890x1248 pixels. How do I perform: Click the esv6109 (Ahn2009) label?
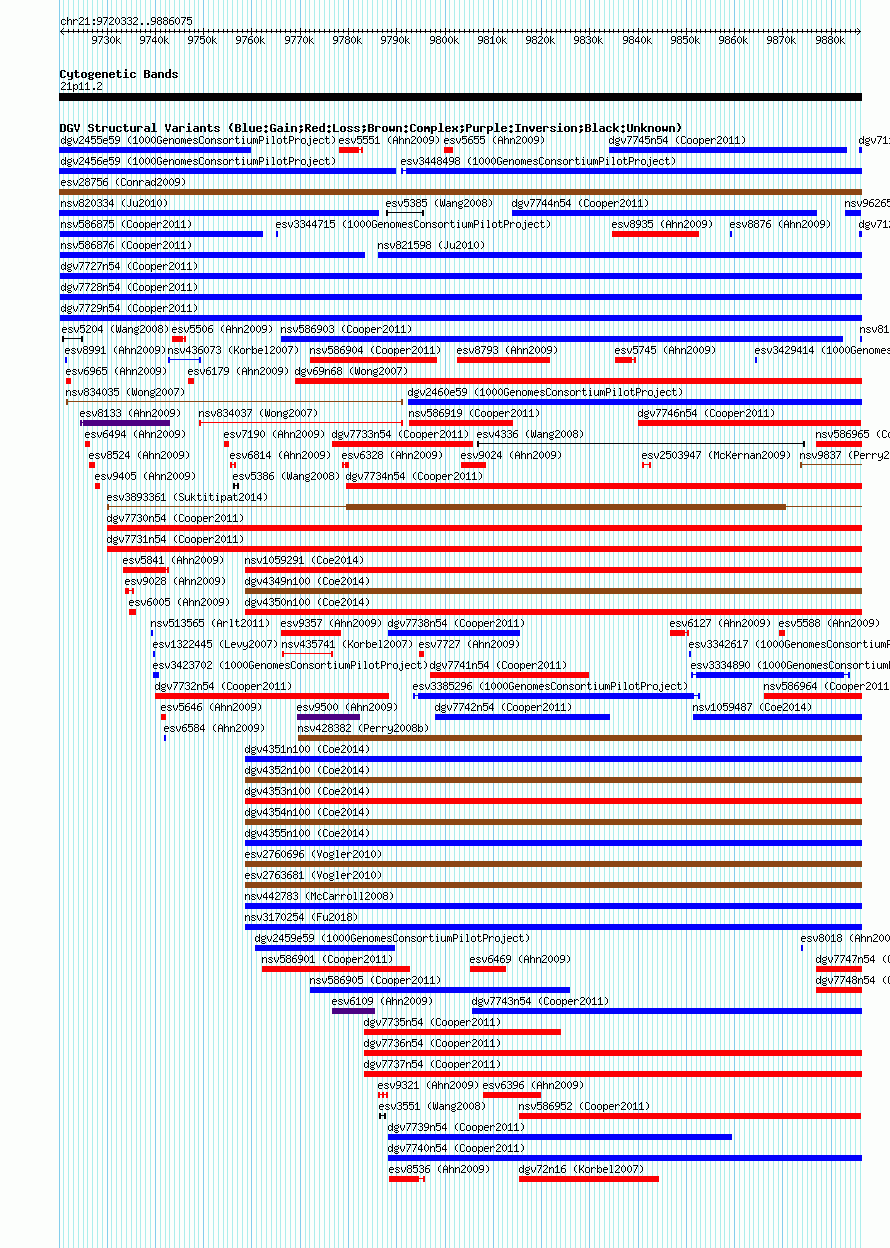point(382,1001)
